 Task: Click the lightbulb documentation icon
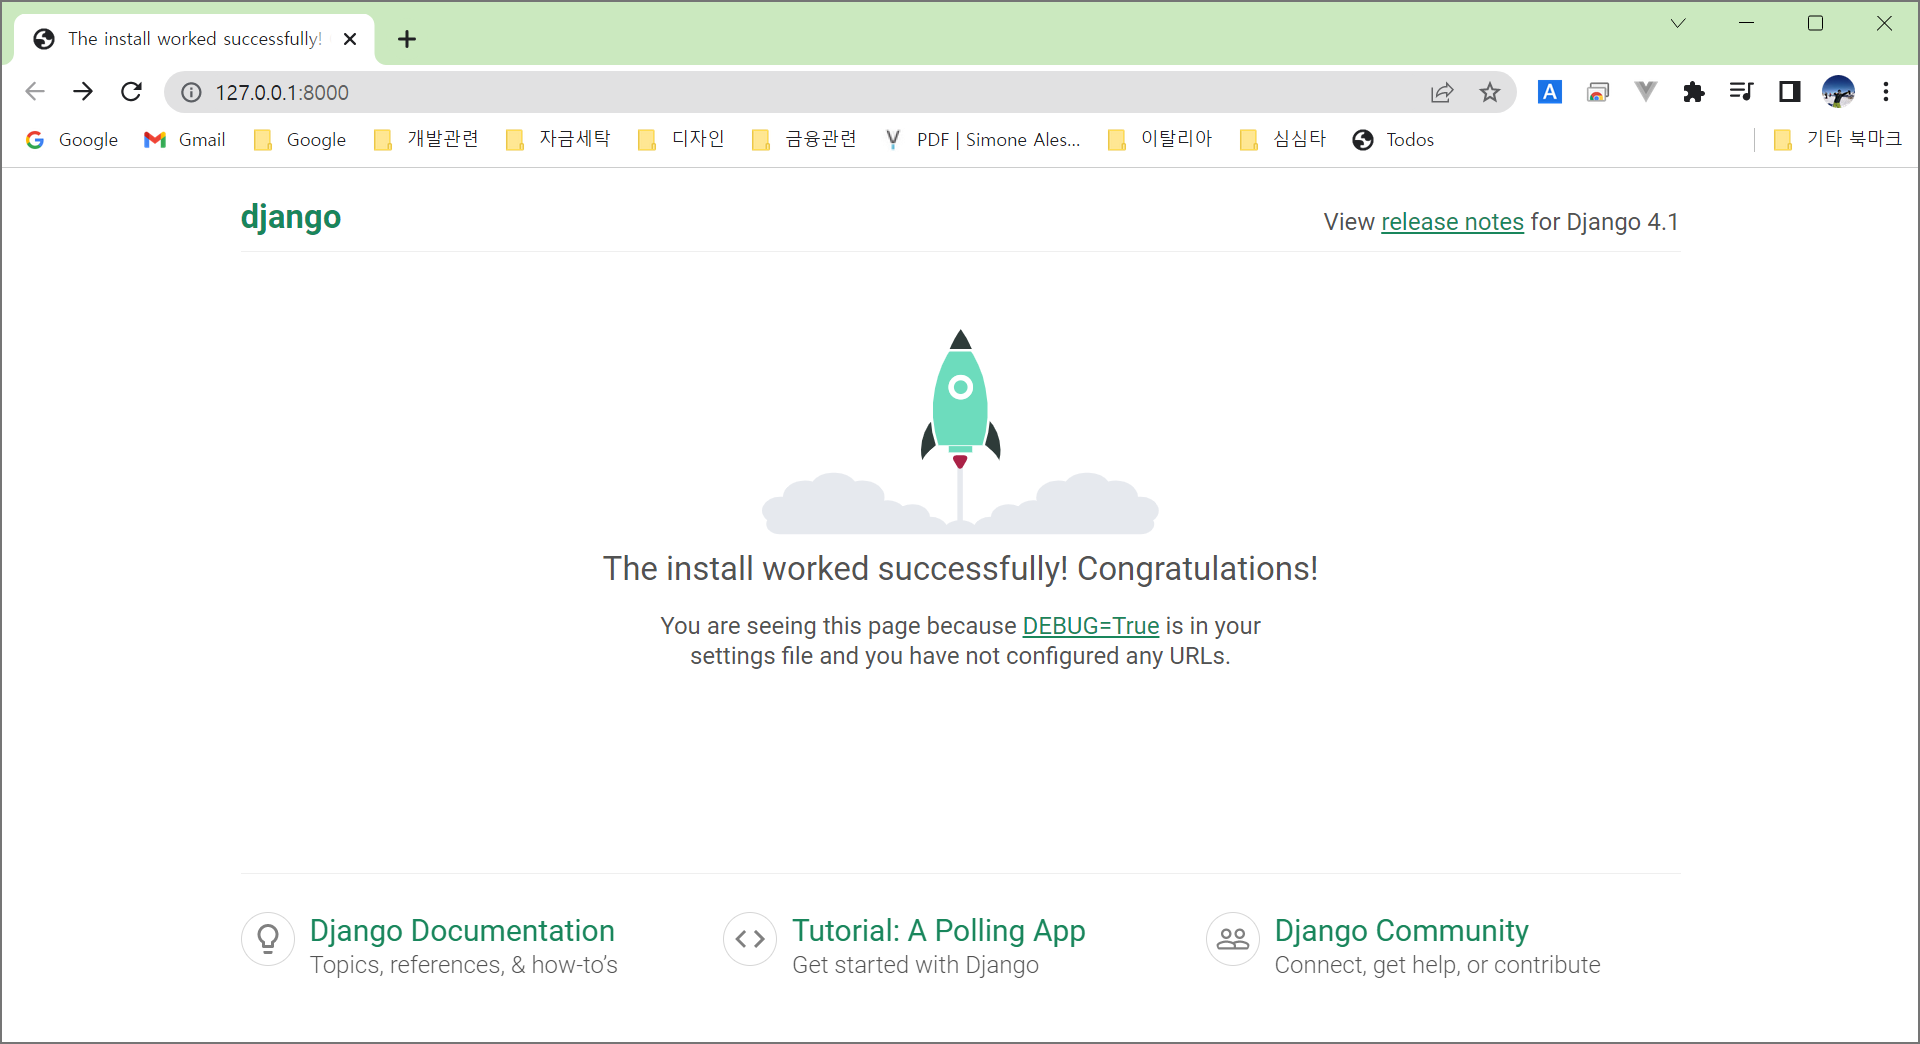268,939
